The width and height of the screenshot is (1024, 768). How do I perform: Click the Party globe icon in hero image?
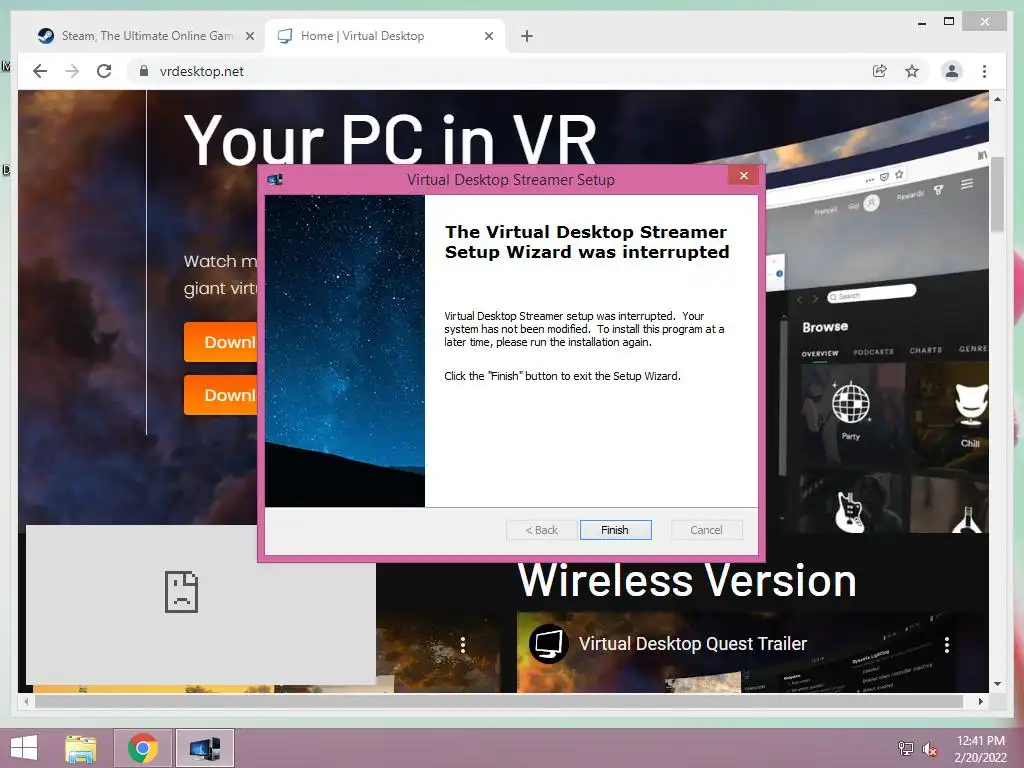[x=850, y=402]
